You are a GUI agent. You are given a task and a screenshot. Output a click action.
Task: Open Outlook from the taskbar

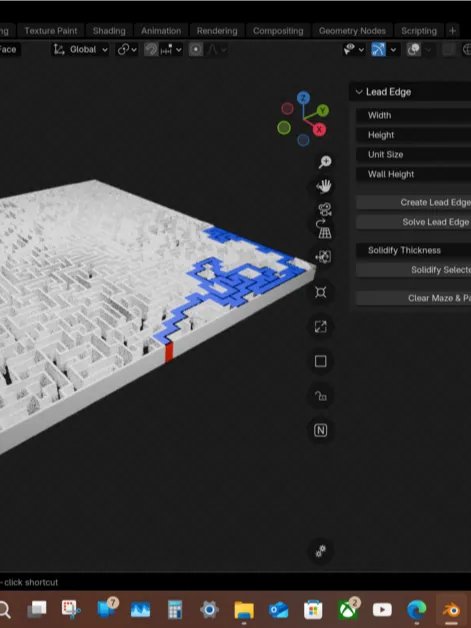[x=278, y=610]
